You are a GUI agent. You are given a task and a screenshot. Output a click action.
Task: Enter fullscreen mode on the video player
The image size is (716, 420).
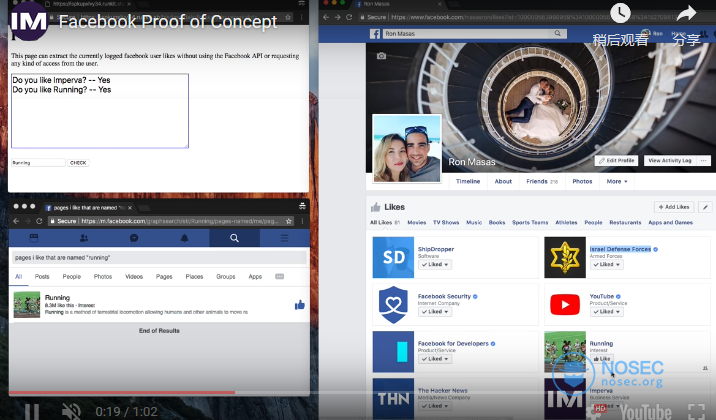[x=697, y=412]
